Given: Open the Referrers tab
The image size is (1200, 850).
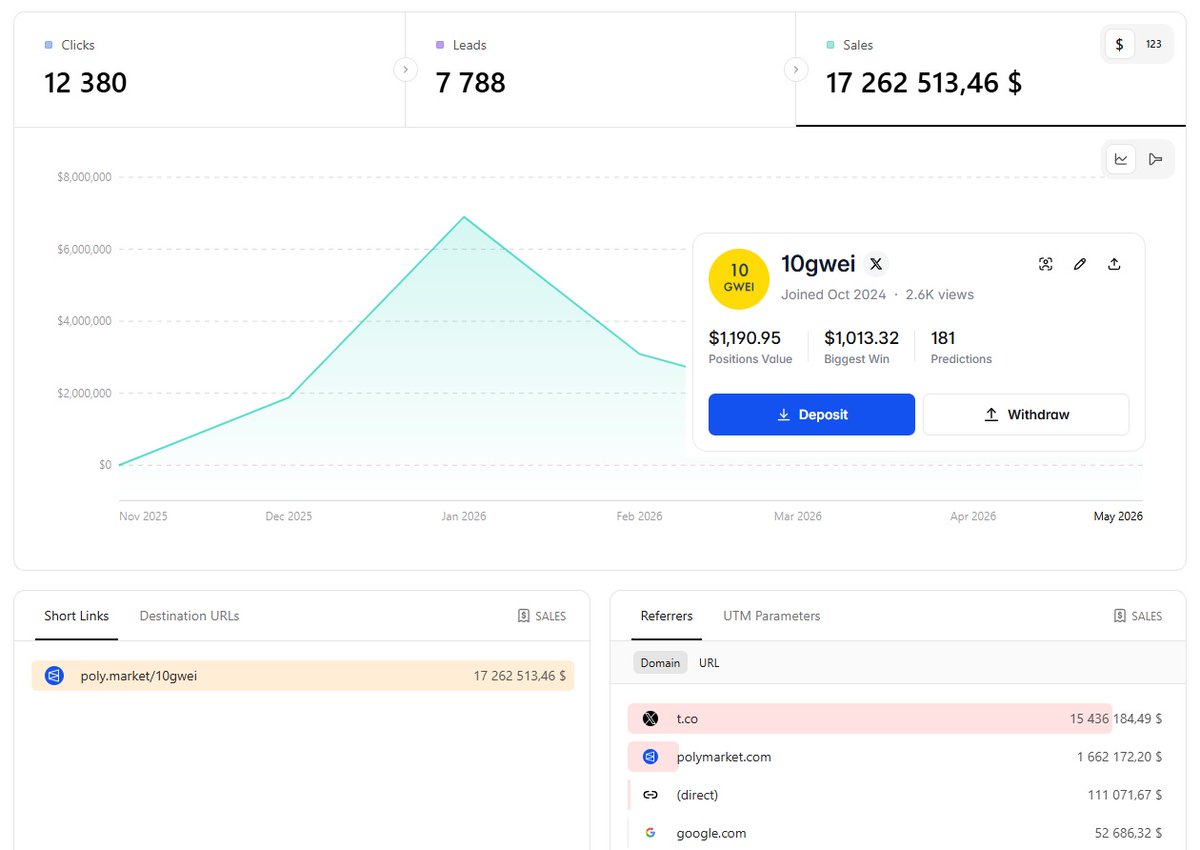Looking at the screenshot, I should 667,616.
